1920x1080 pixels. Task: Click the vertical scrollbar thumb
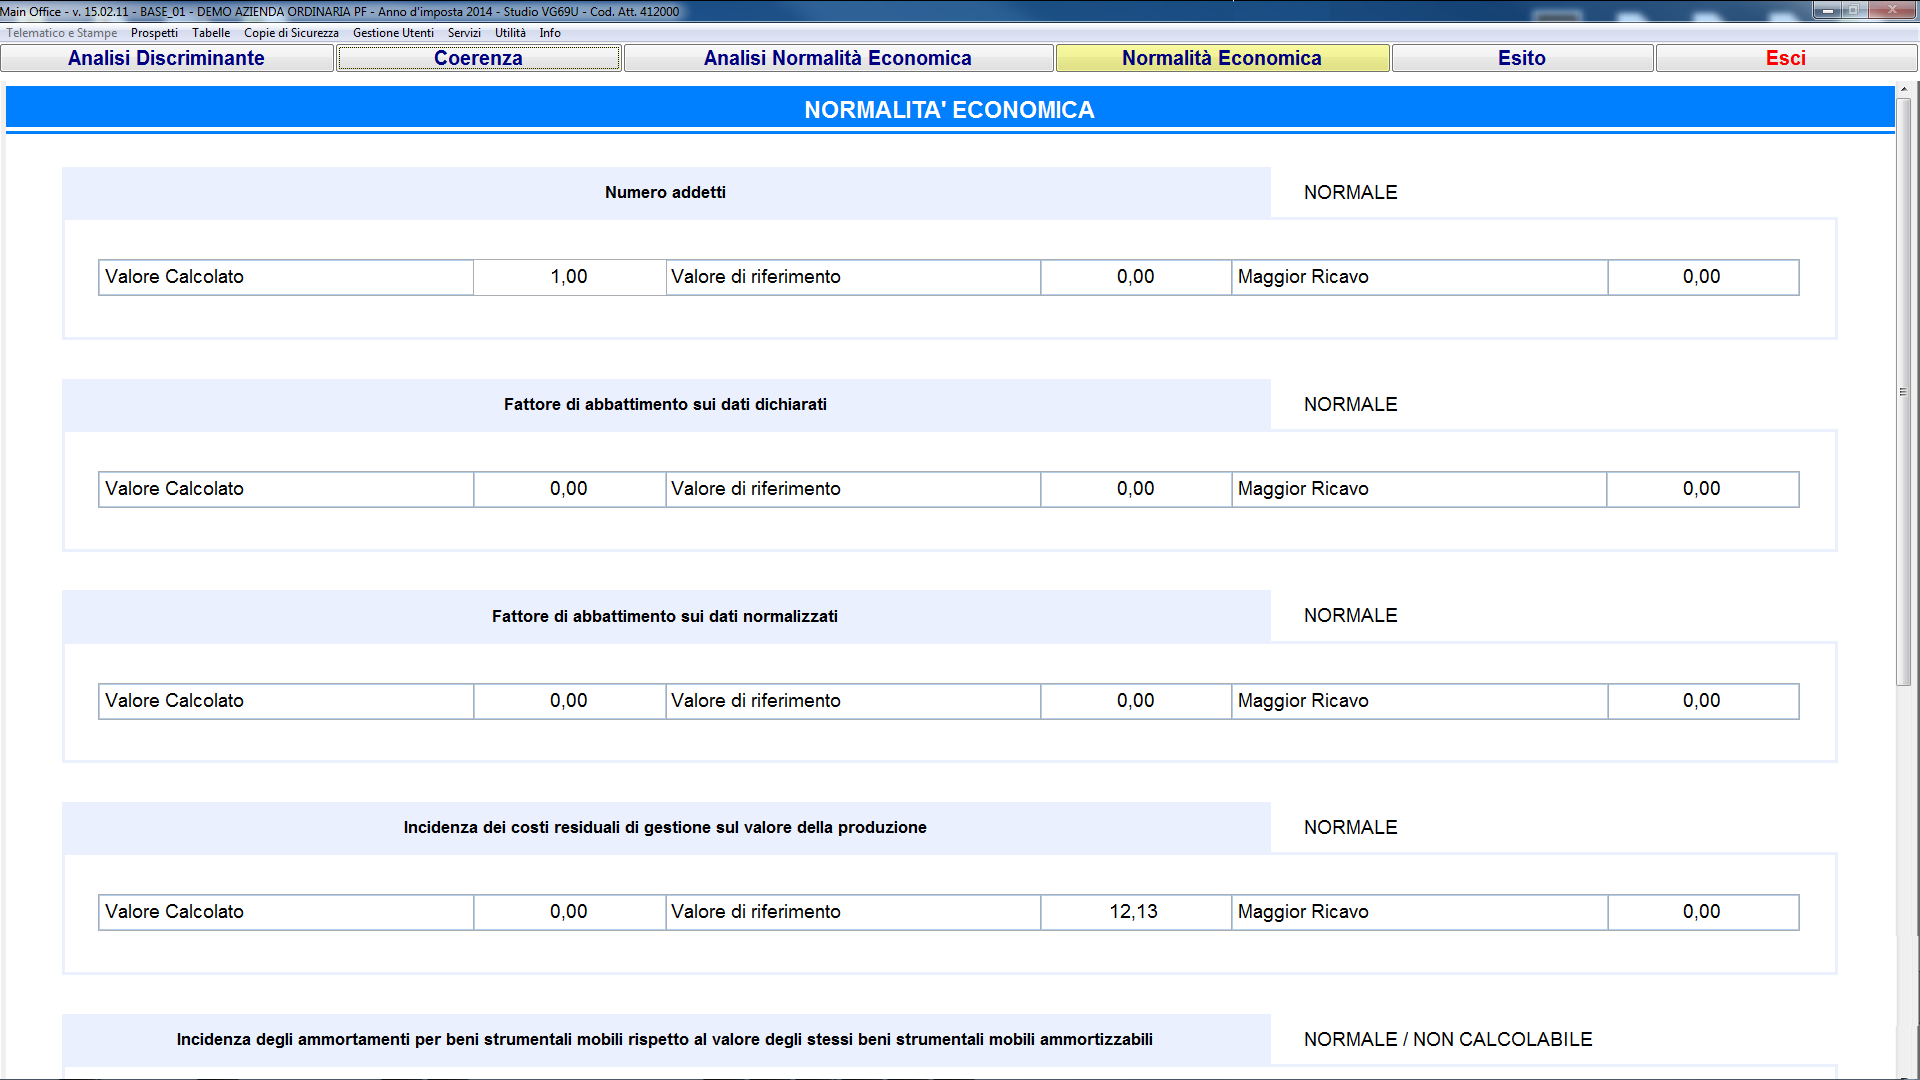point(1904,392)
